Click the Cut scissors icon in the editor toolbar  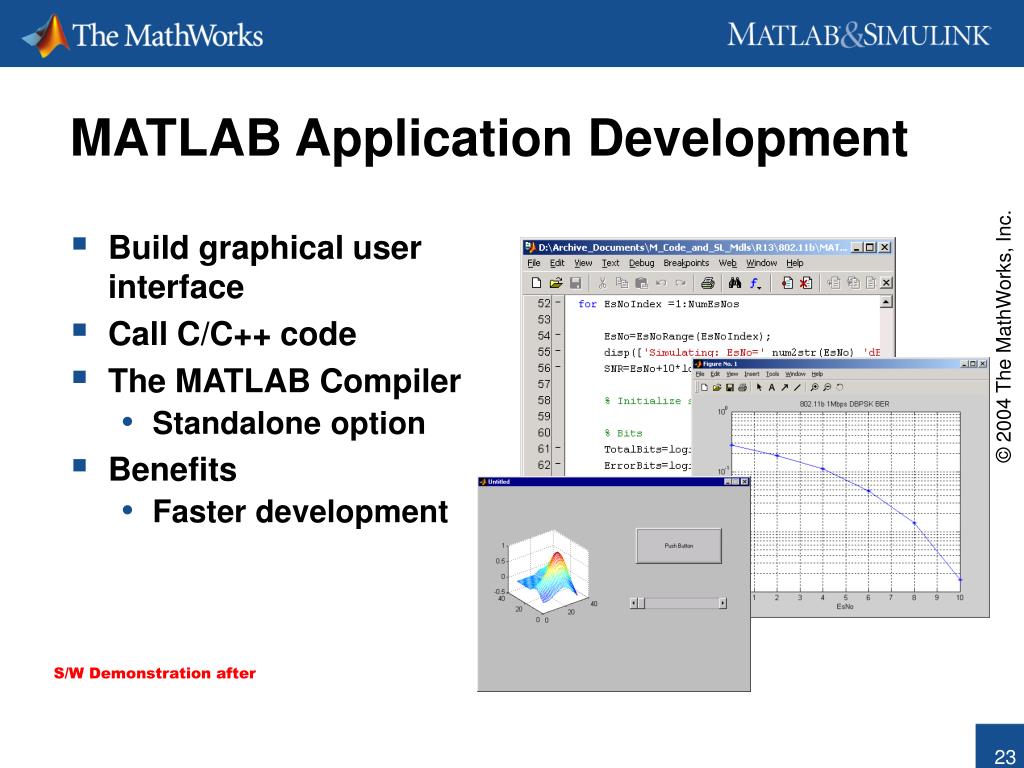click(602, 283)
